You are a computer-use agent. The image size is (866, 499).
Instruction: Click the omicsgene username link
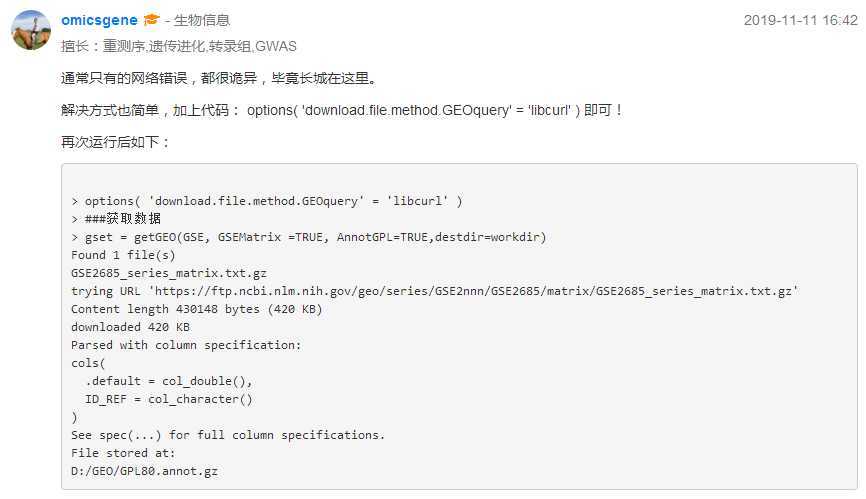[99, 20]
